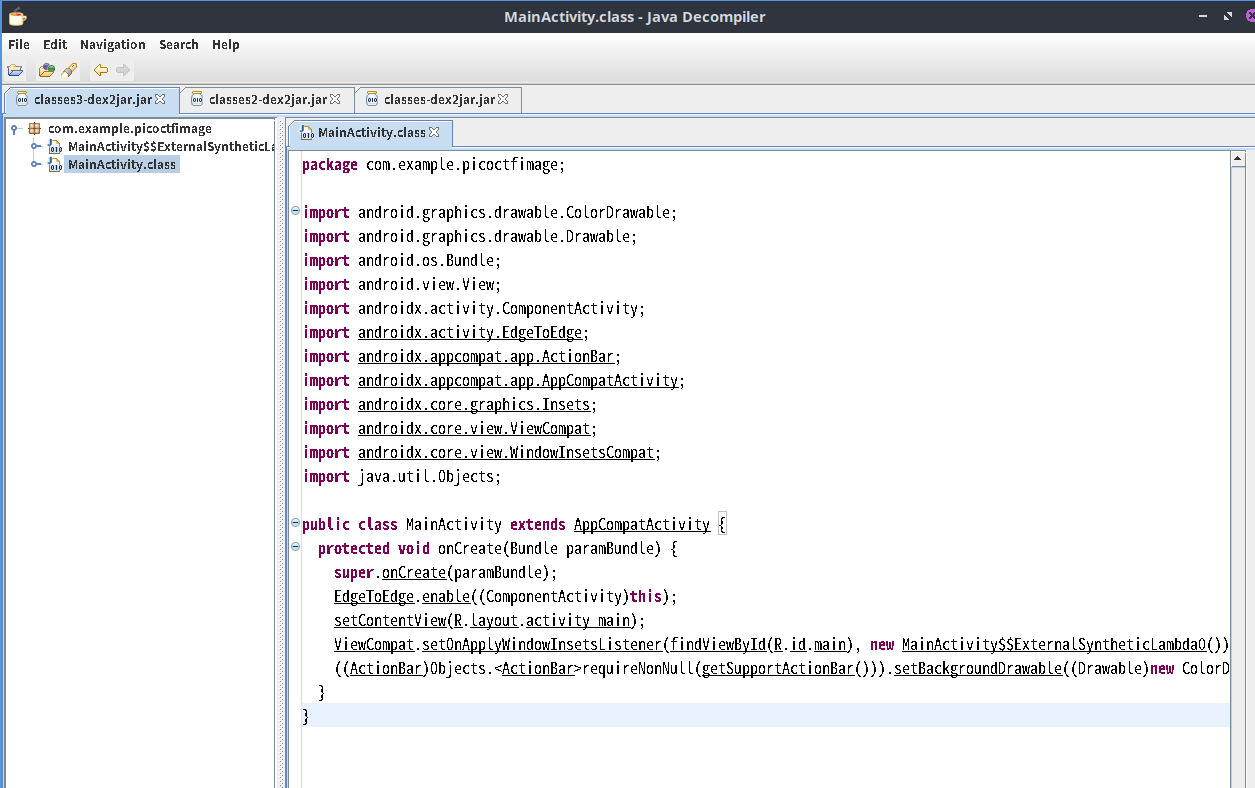Collapse the MainActivity class fold marker
The height and width of the screenshot is (788, 1255).
[295, 523]
